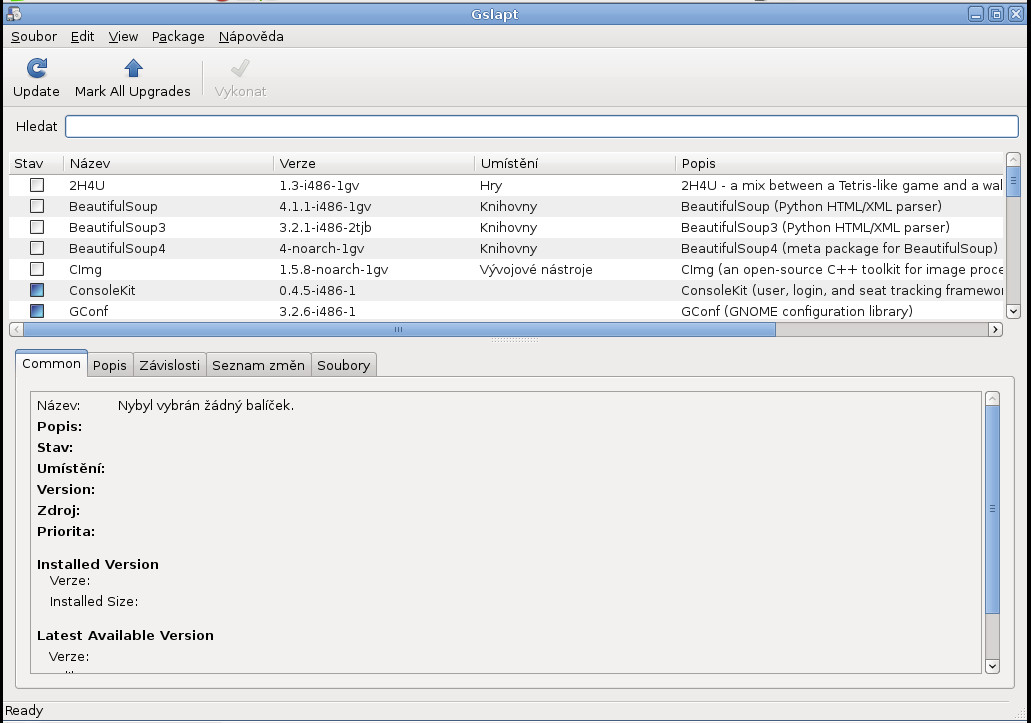The width and height of the screenshot is (1031, 723).
Task: Click the GConf description text
Action: 797,312
